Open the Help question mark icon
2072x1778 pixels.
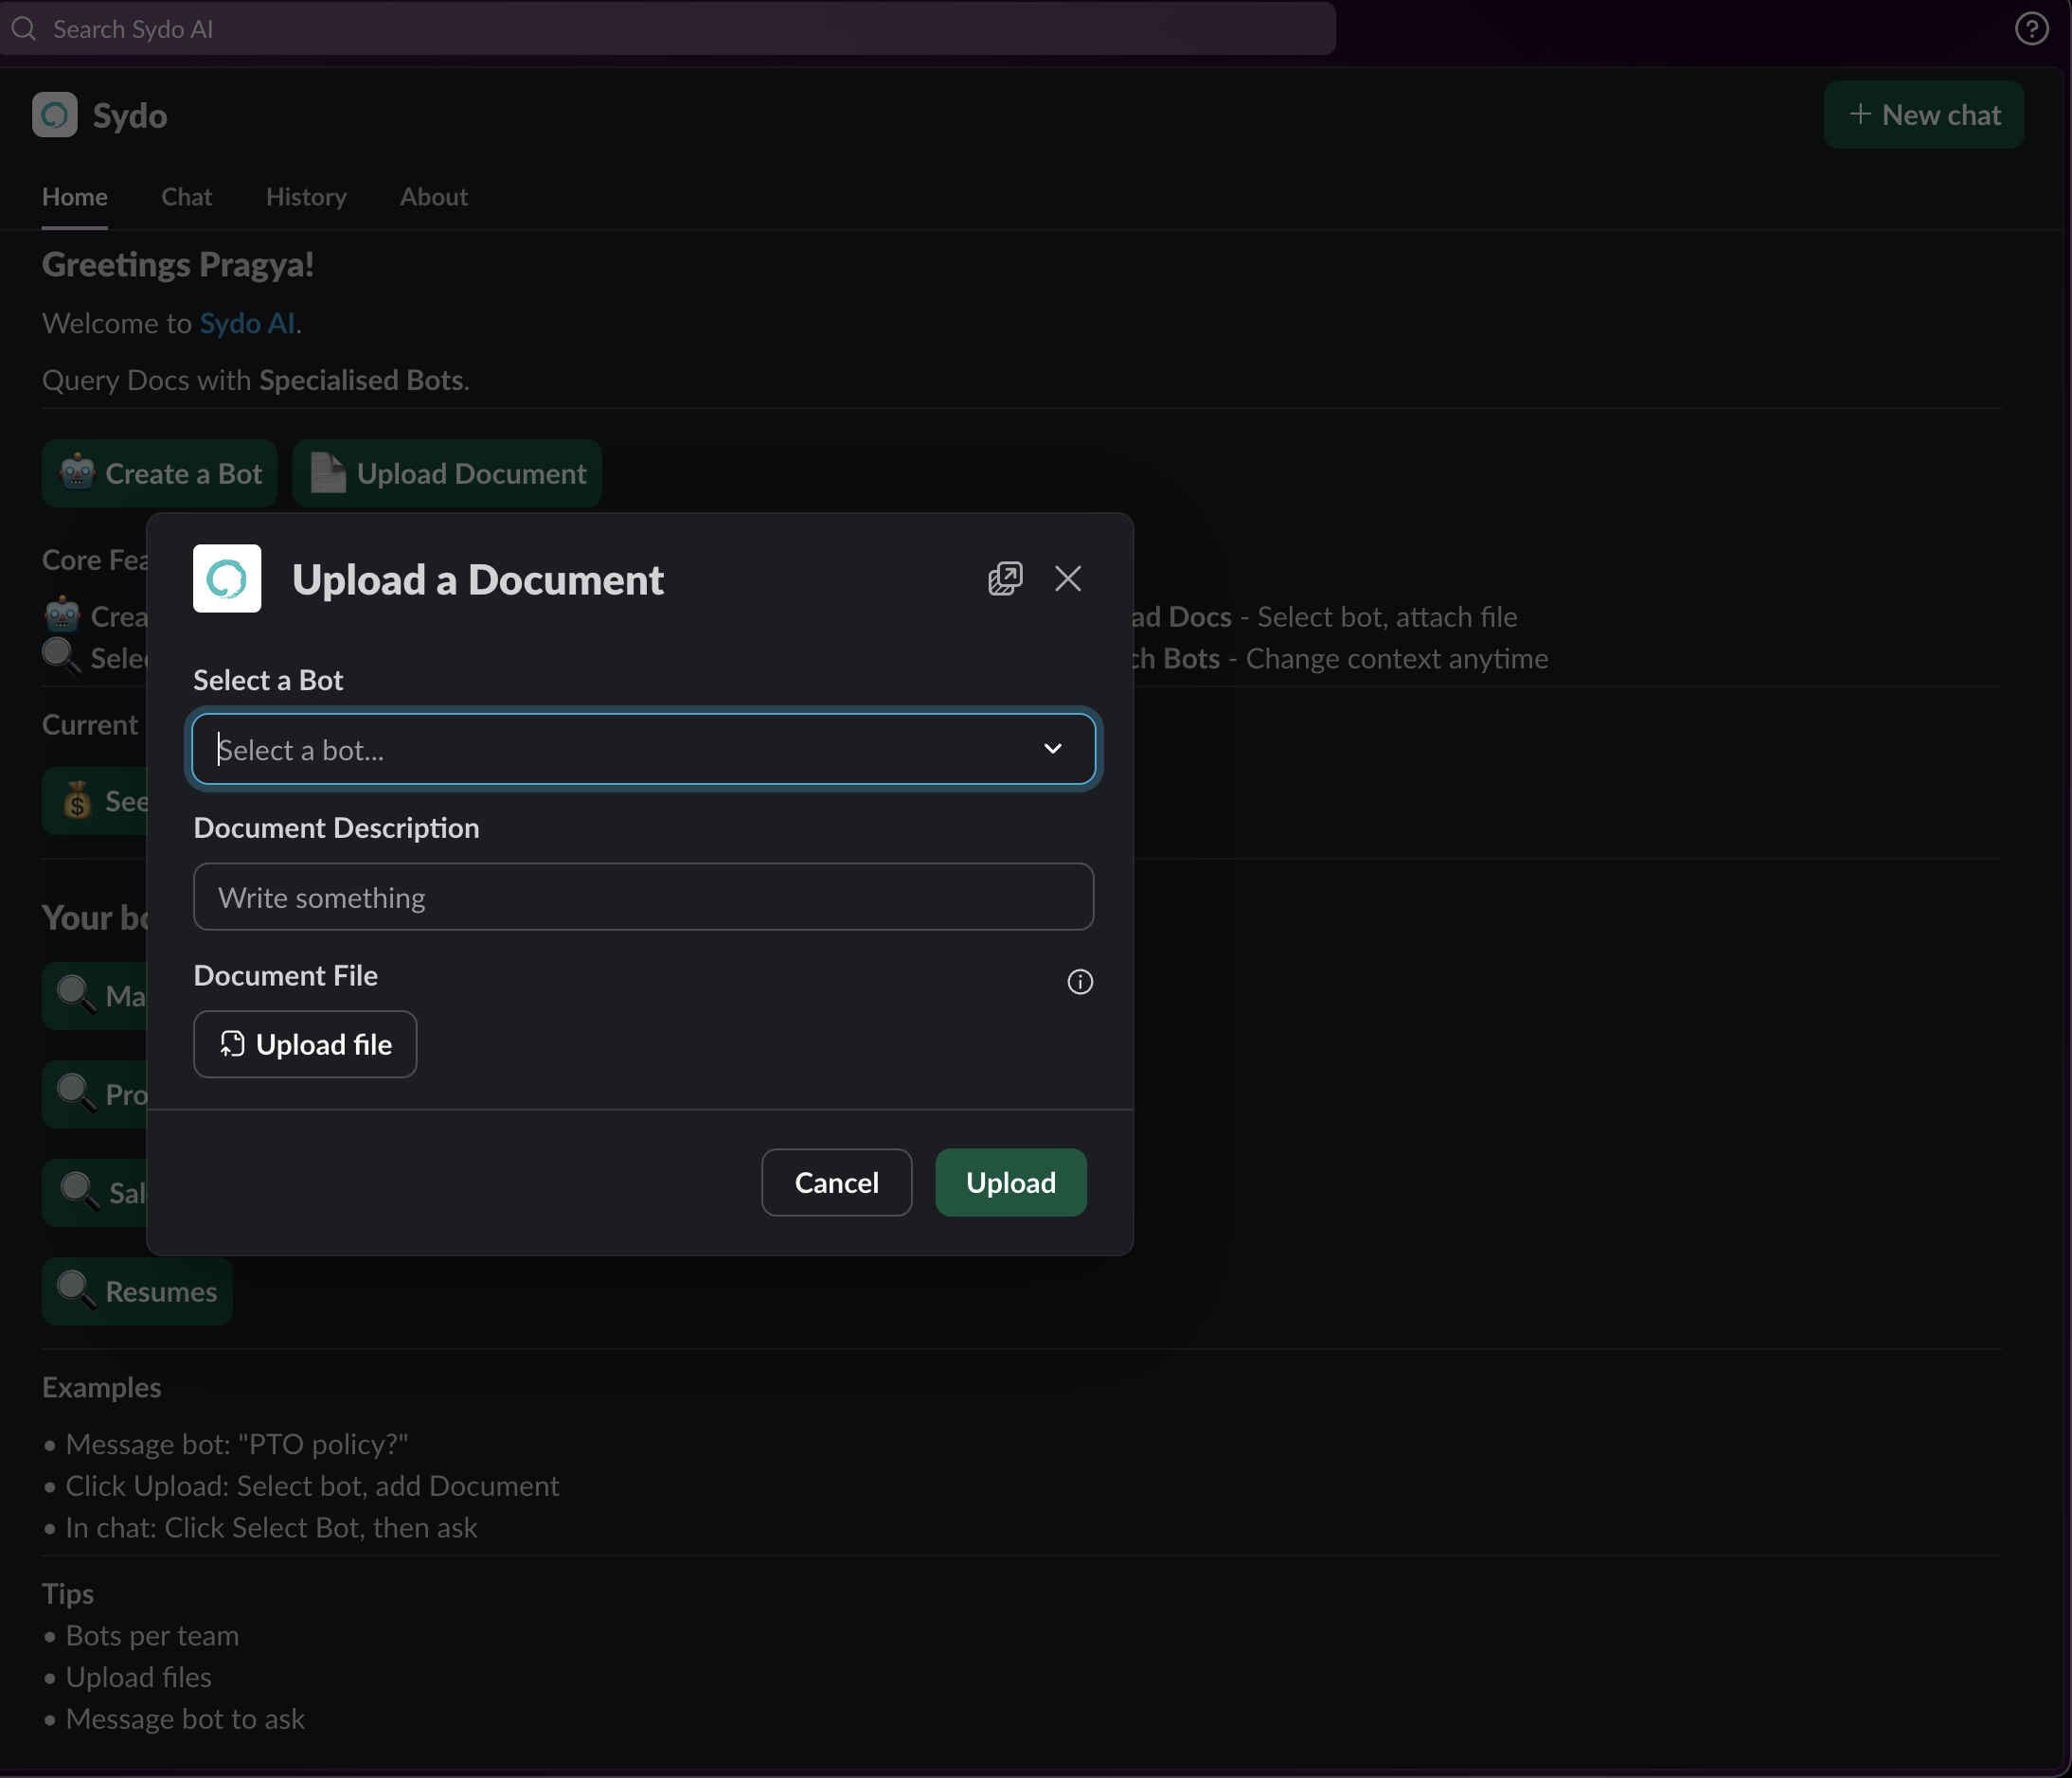pyautogui.click(x=2031, y=29)
